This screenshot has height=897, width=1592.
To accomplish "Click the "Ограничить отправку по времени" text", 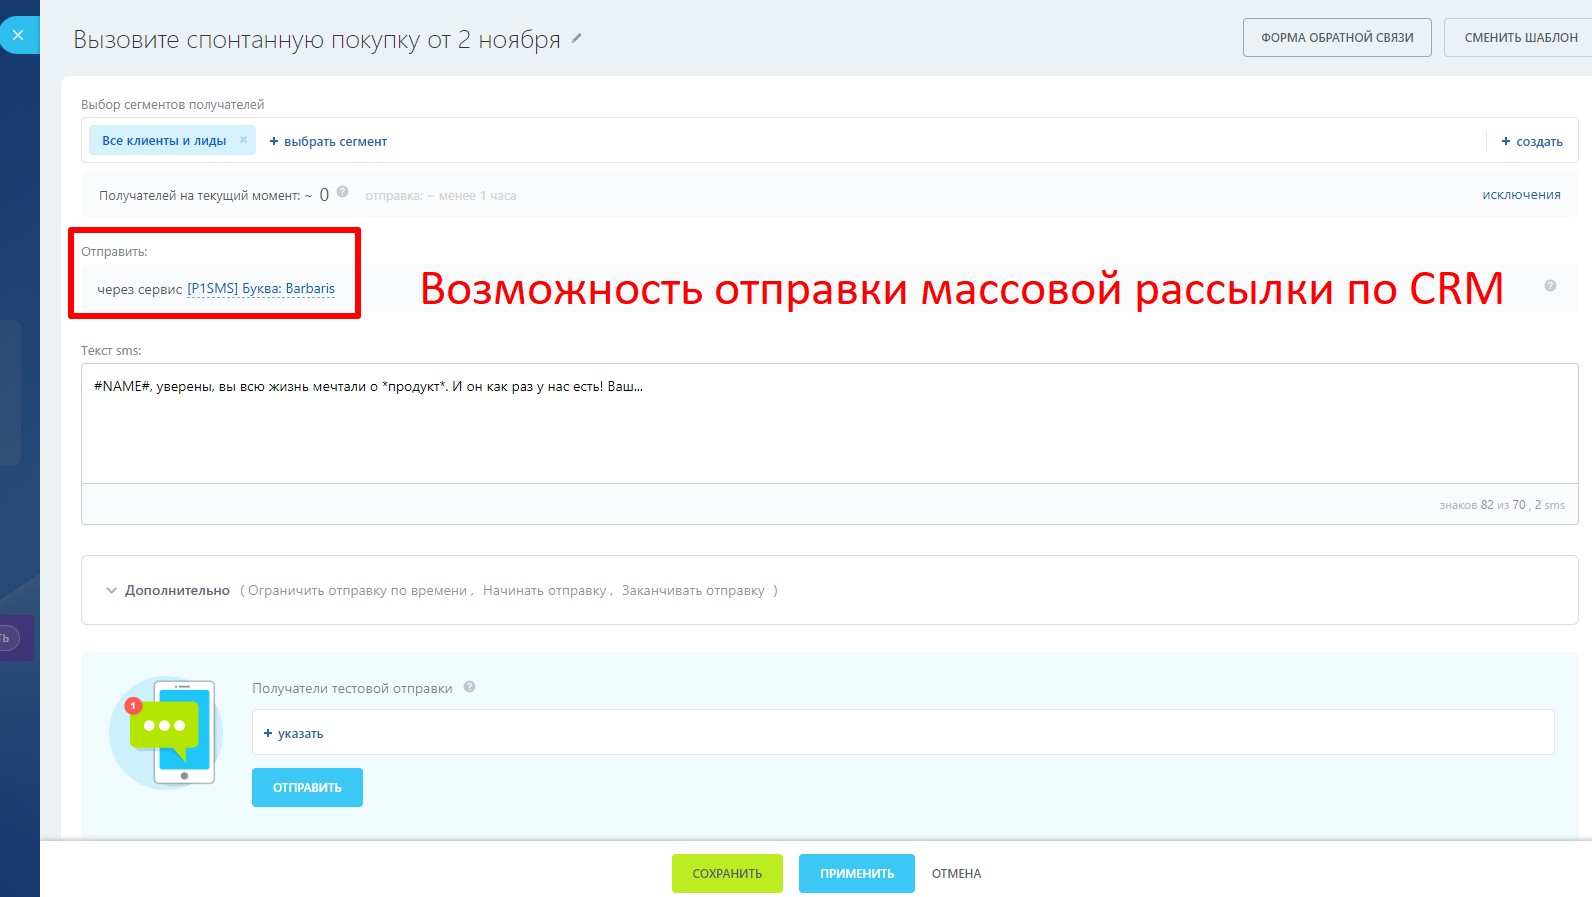I will (x=357, y=591).
